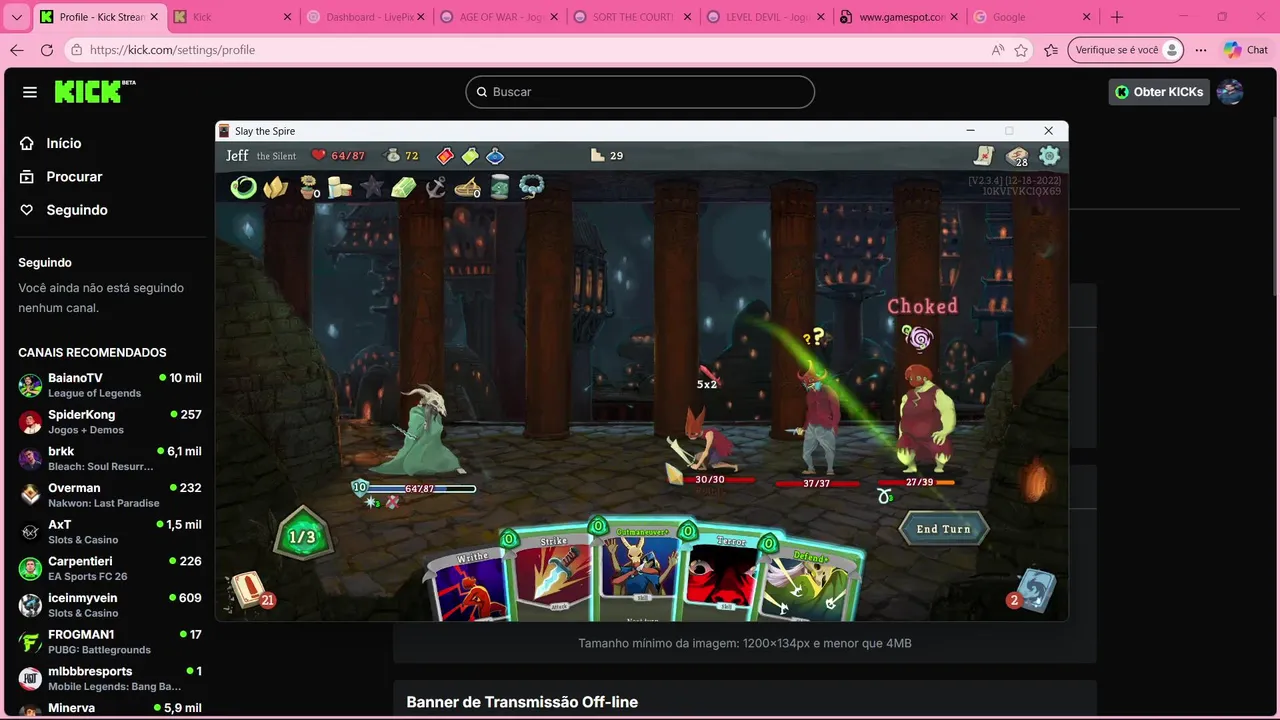The image size is (1280, 720).
Task: Open the tab list dropdown chevron
Action: [16, 17]
